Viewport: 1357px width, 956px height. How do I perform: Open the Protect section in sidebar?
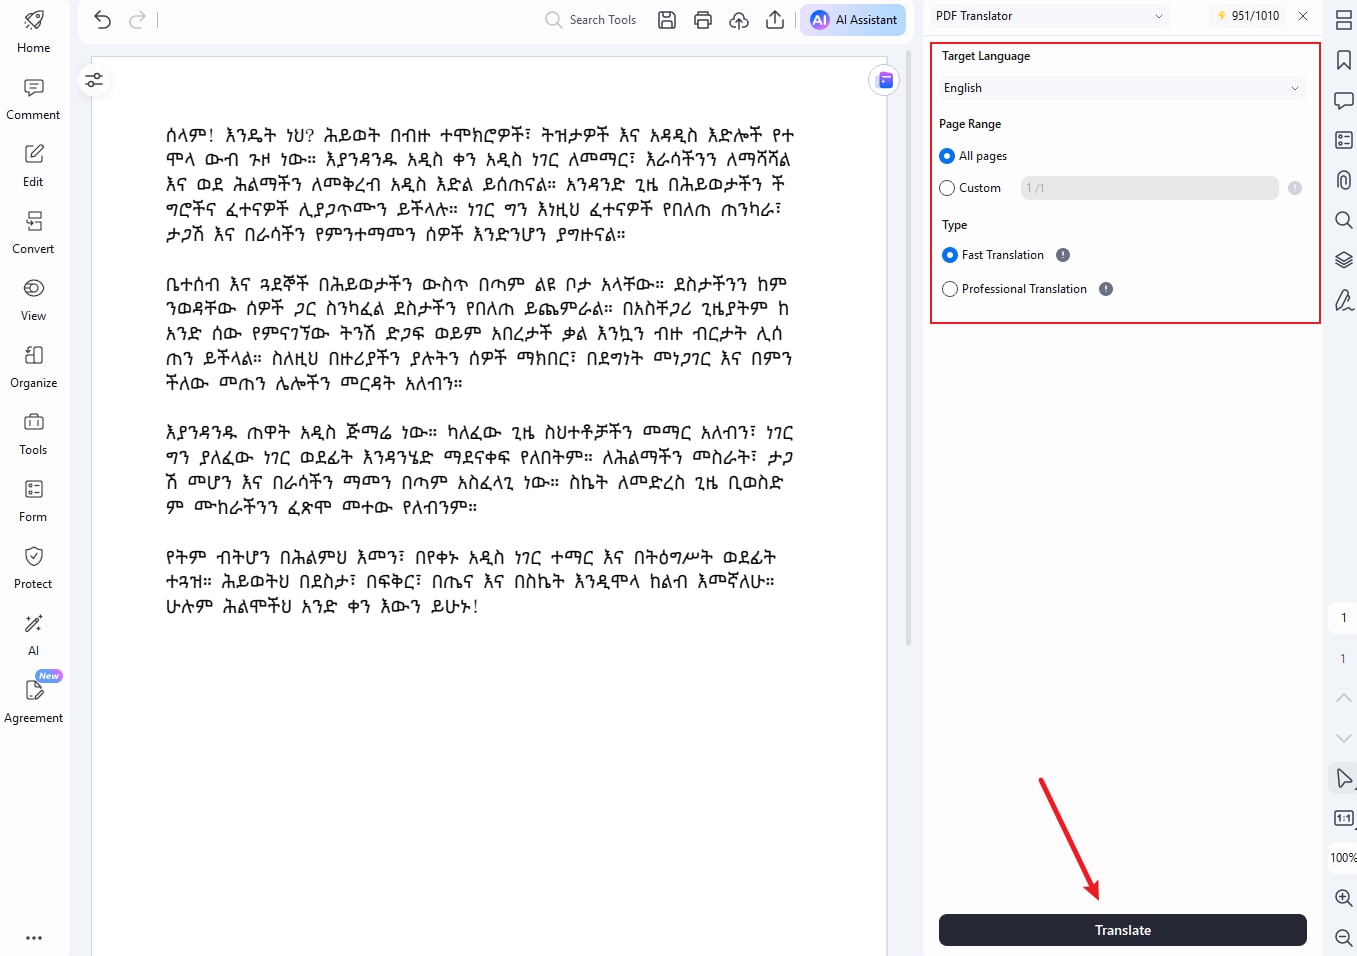click(33, 567)
